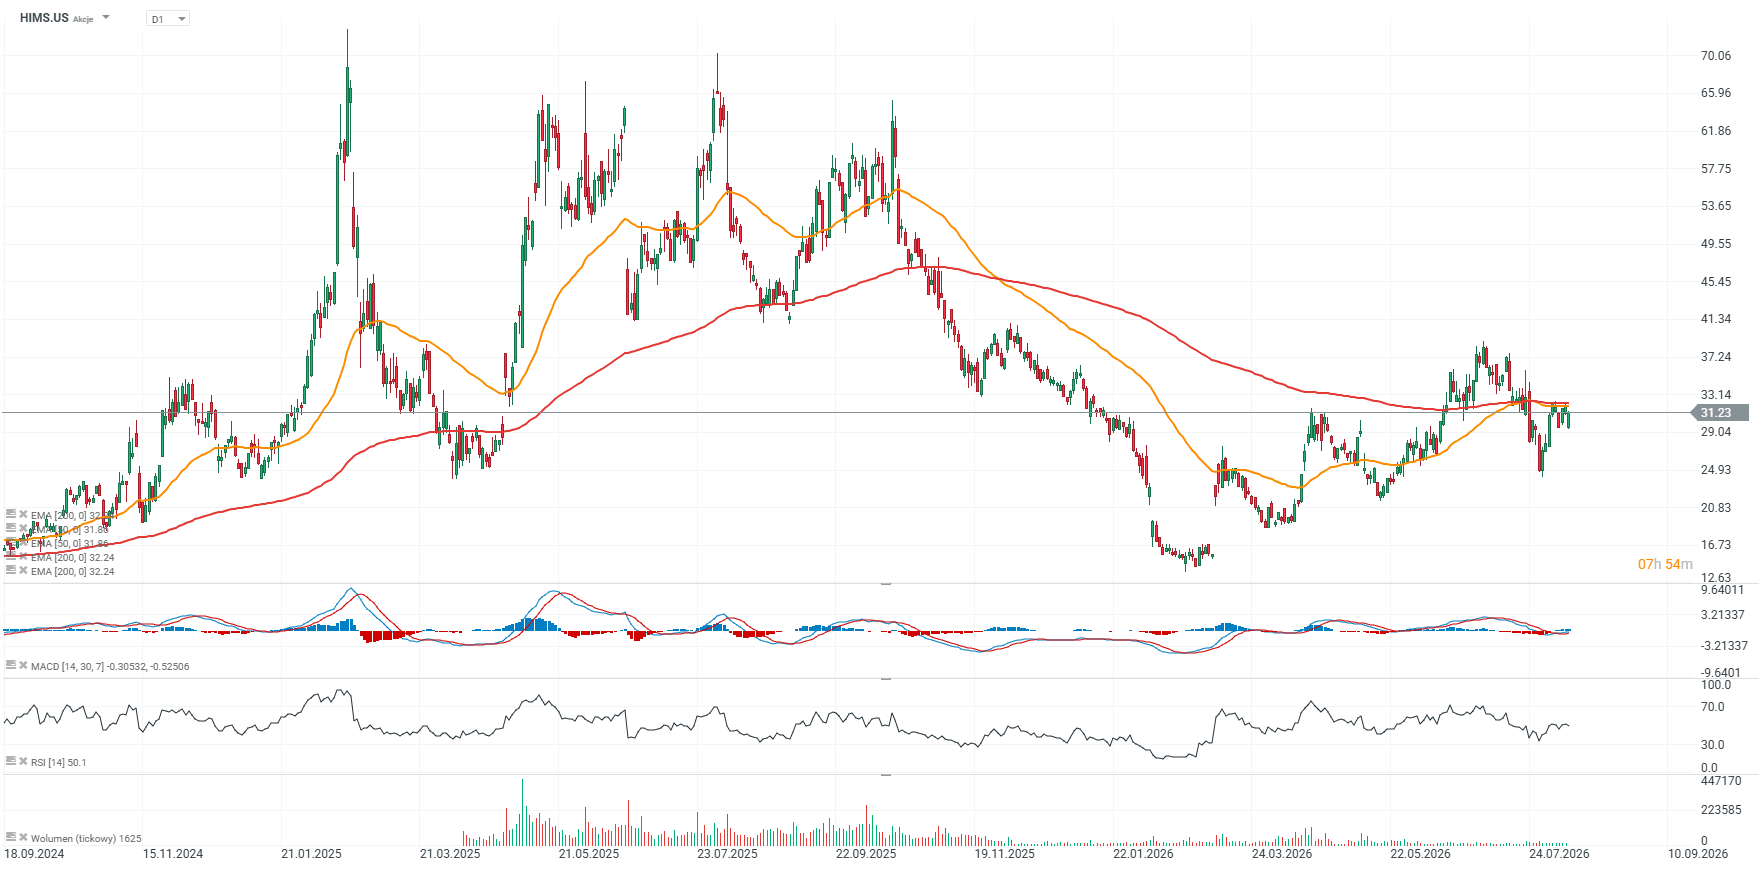
Task: Click the 70.06 price axis label
Action: point(1716,56)
